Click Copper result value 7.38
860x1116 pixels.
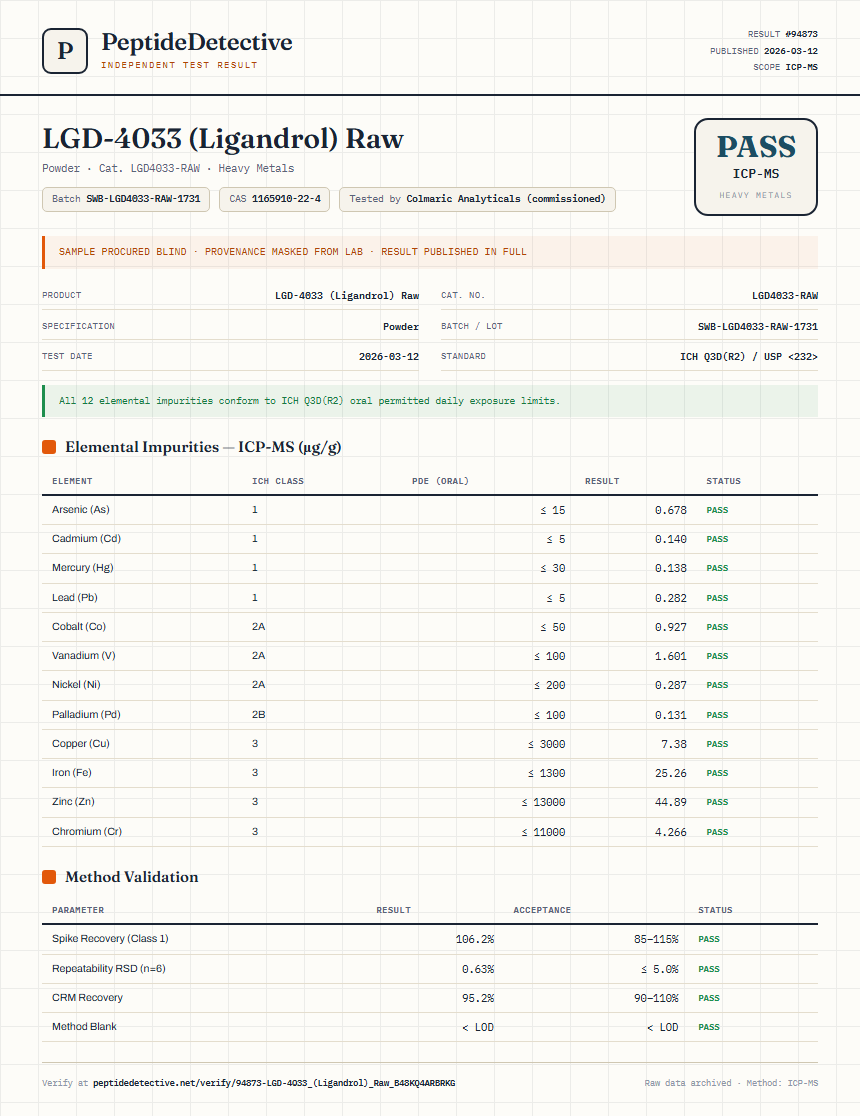(673, 744)
